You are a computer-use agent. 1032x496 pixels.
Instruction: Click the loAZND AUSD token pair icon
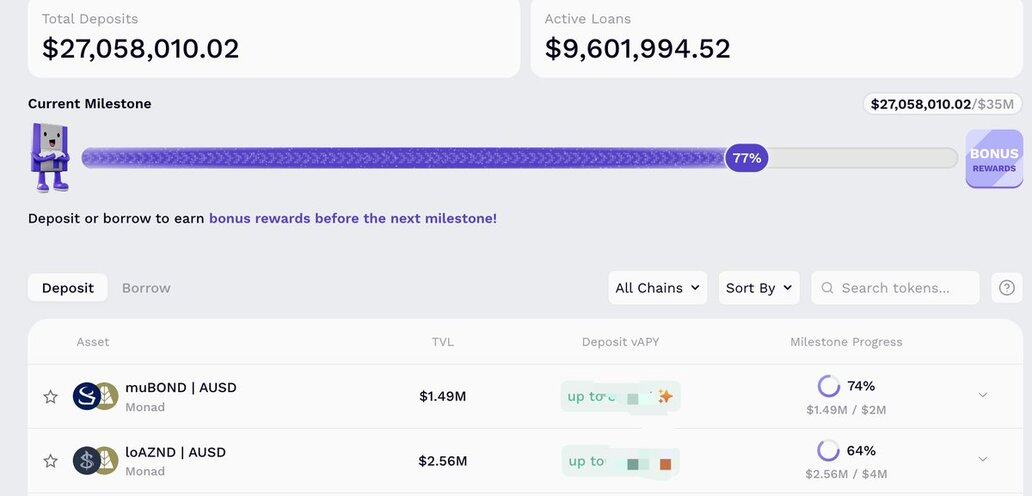pyautogui.click(x=95, y=461)
